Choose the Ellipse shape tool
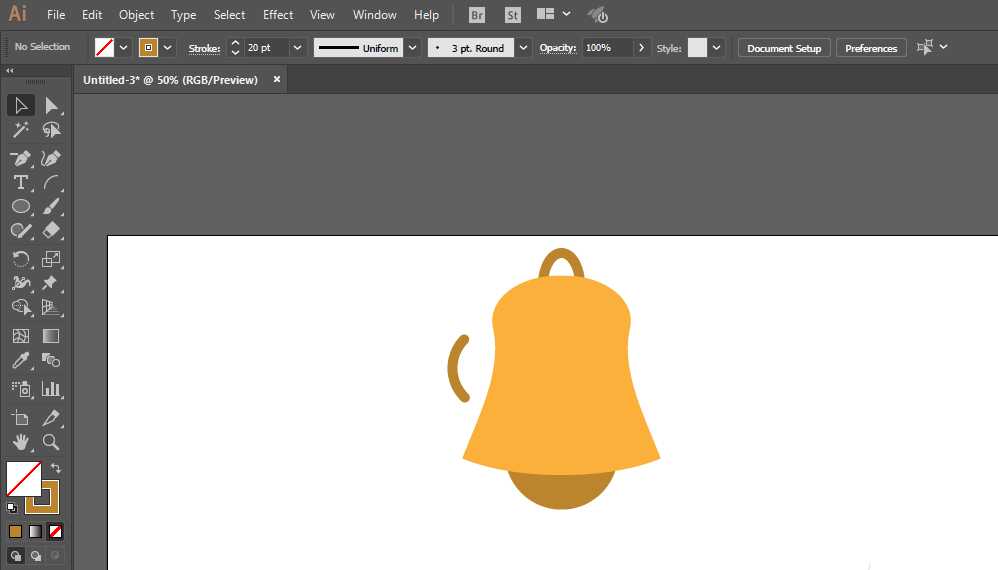 [20, 206]
